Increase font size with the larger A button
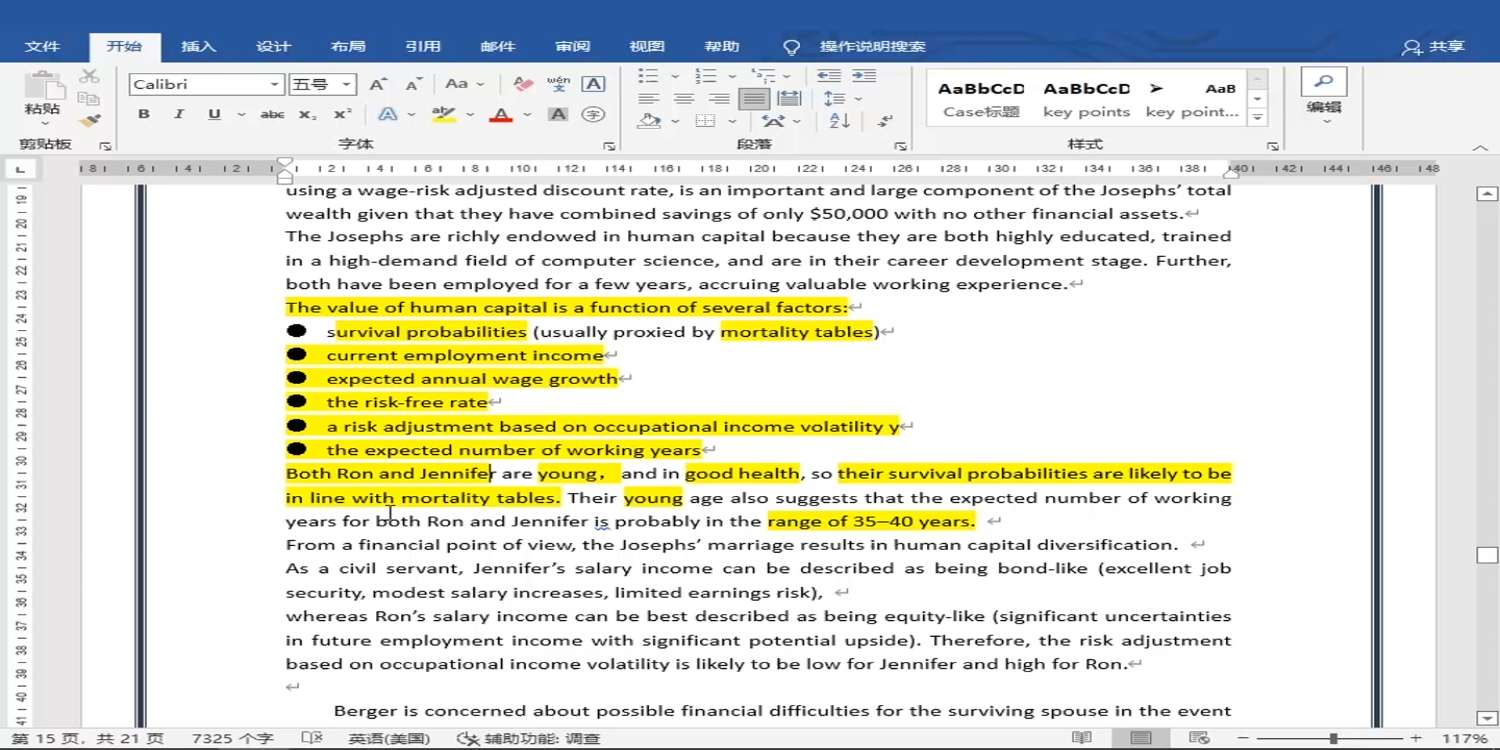This screenshot has height=750, width=1500. click(378, 85)
